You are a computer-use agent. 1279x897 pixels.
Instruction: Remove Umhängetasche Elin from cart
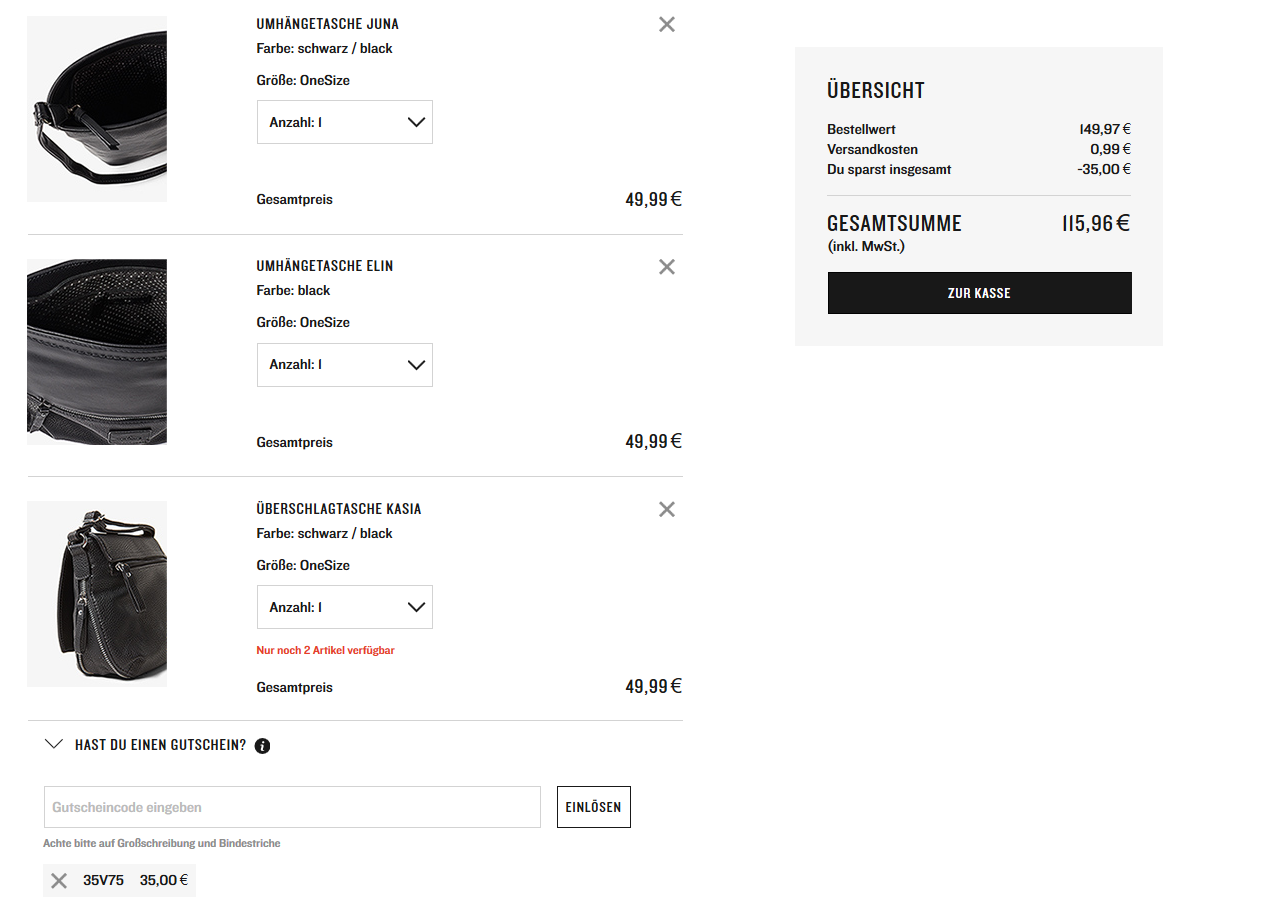click(x=667, y=267)
